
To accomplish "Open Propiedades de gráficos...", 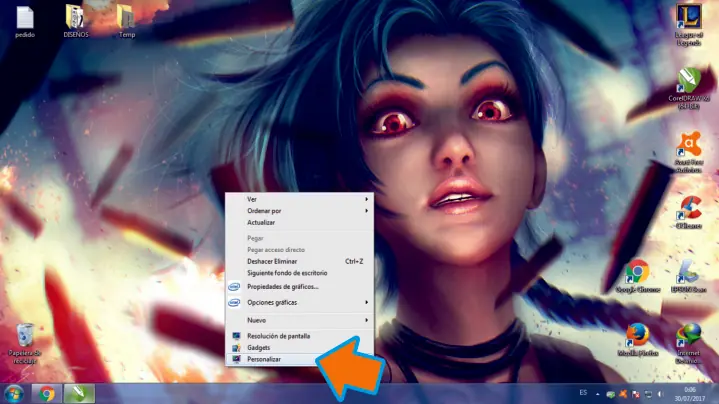I will point(299,287).
